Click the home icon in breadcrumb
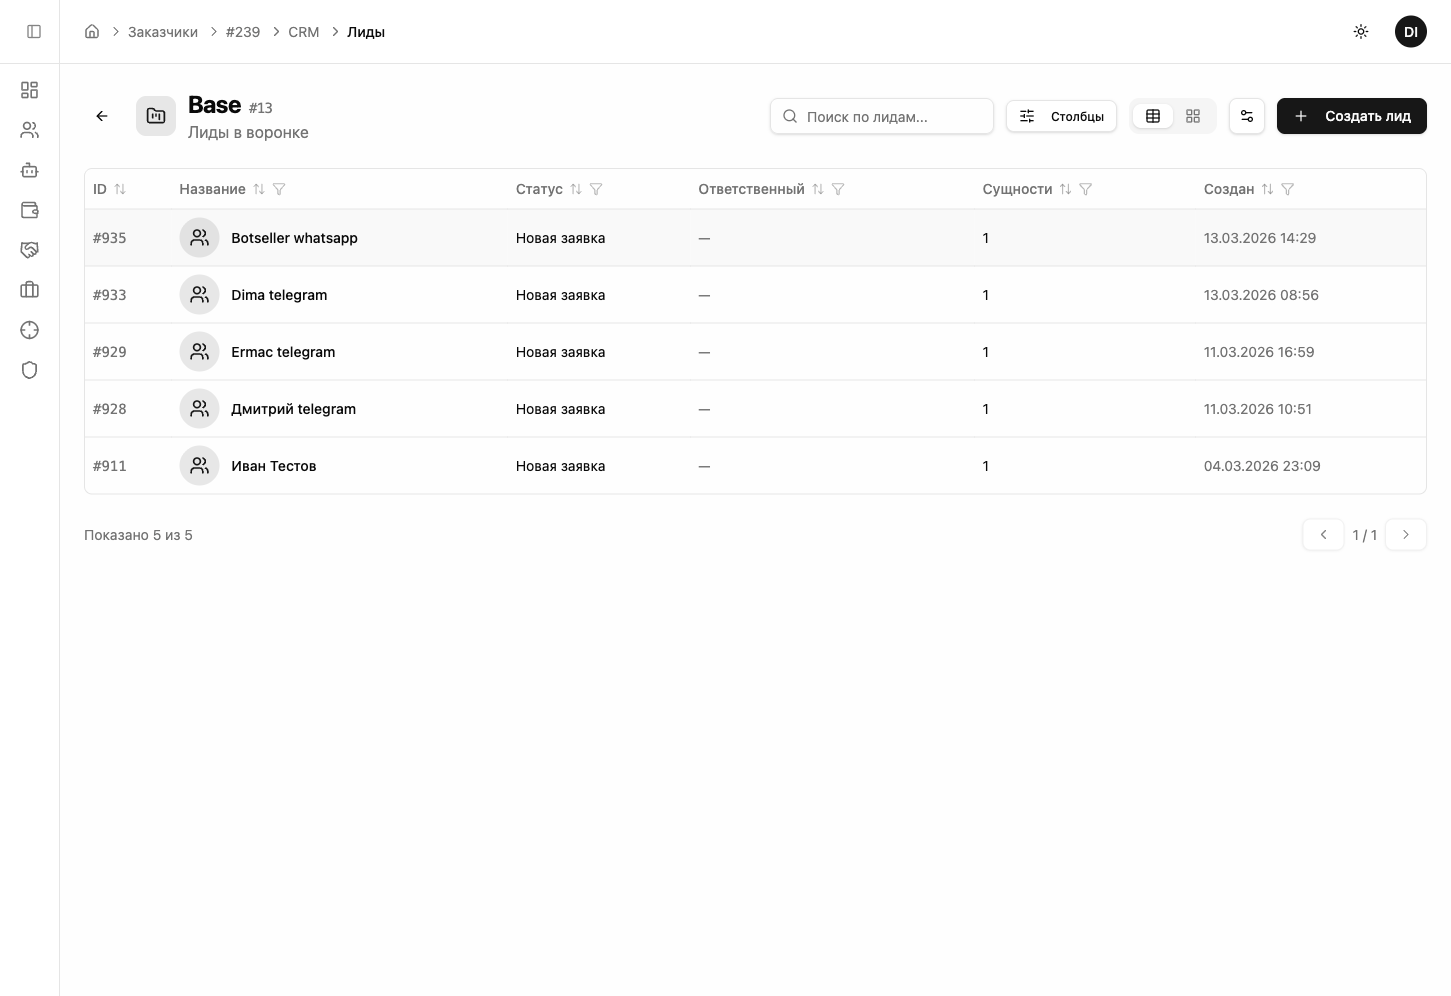The height and width of the screenshot is (996, 1451). 92,32
